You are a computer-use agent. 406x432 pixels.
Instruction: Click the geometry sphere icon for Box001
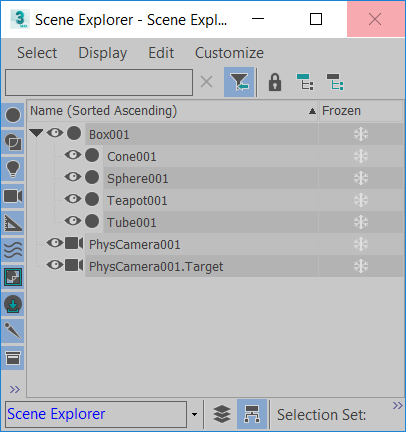point(74,133)
